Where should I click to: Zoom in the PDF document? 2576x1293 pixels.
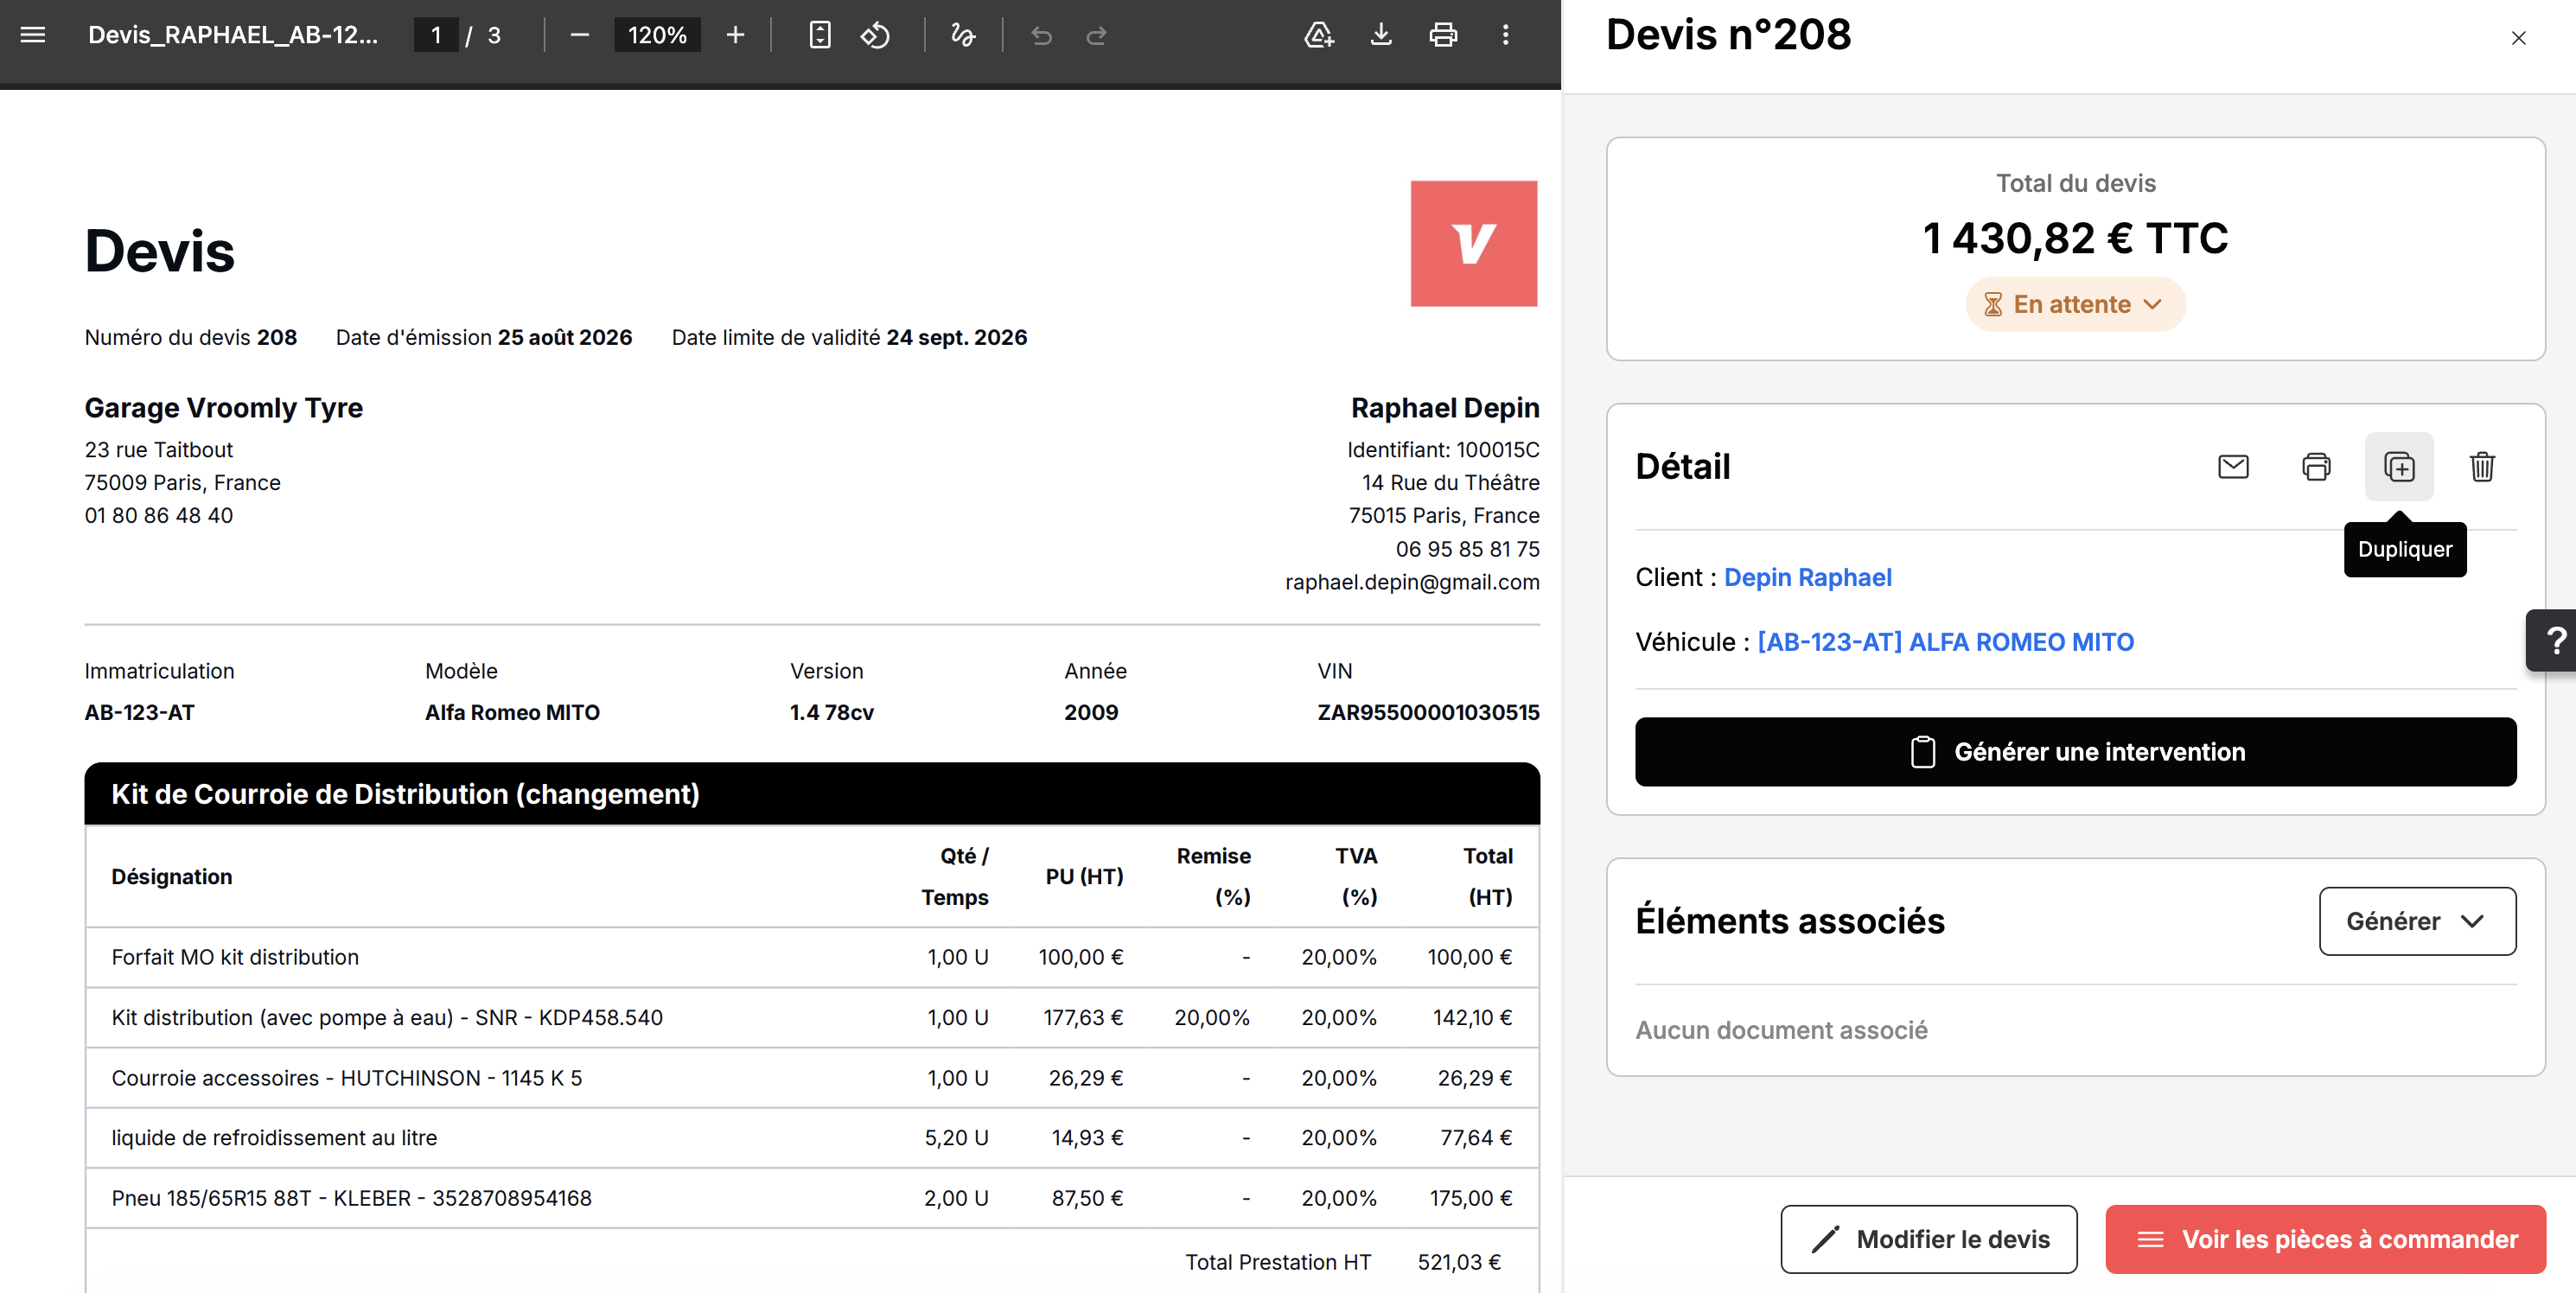tap(735, 35)
